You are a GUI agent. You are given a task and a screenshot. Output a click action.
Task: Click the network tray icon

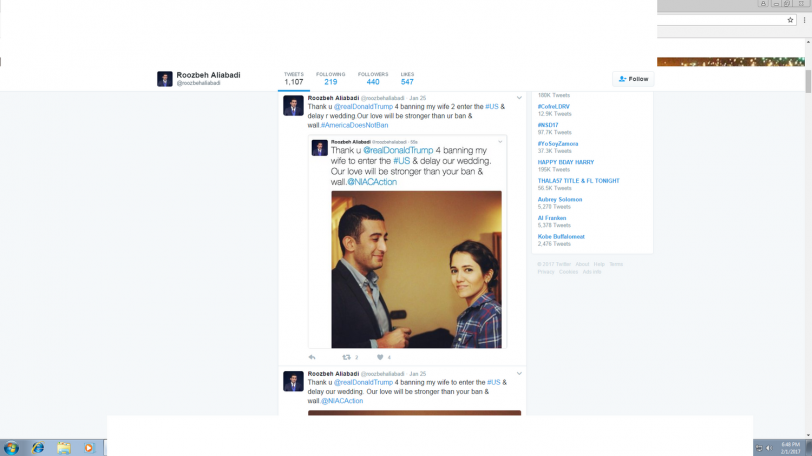759,448
